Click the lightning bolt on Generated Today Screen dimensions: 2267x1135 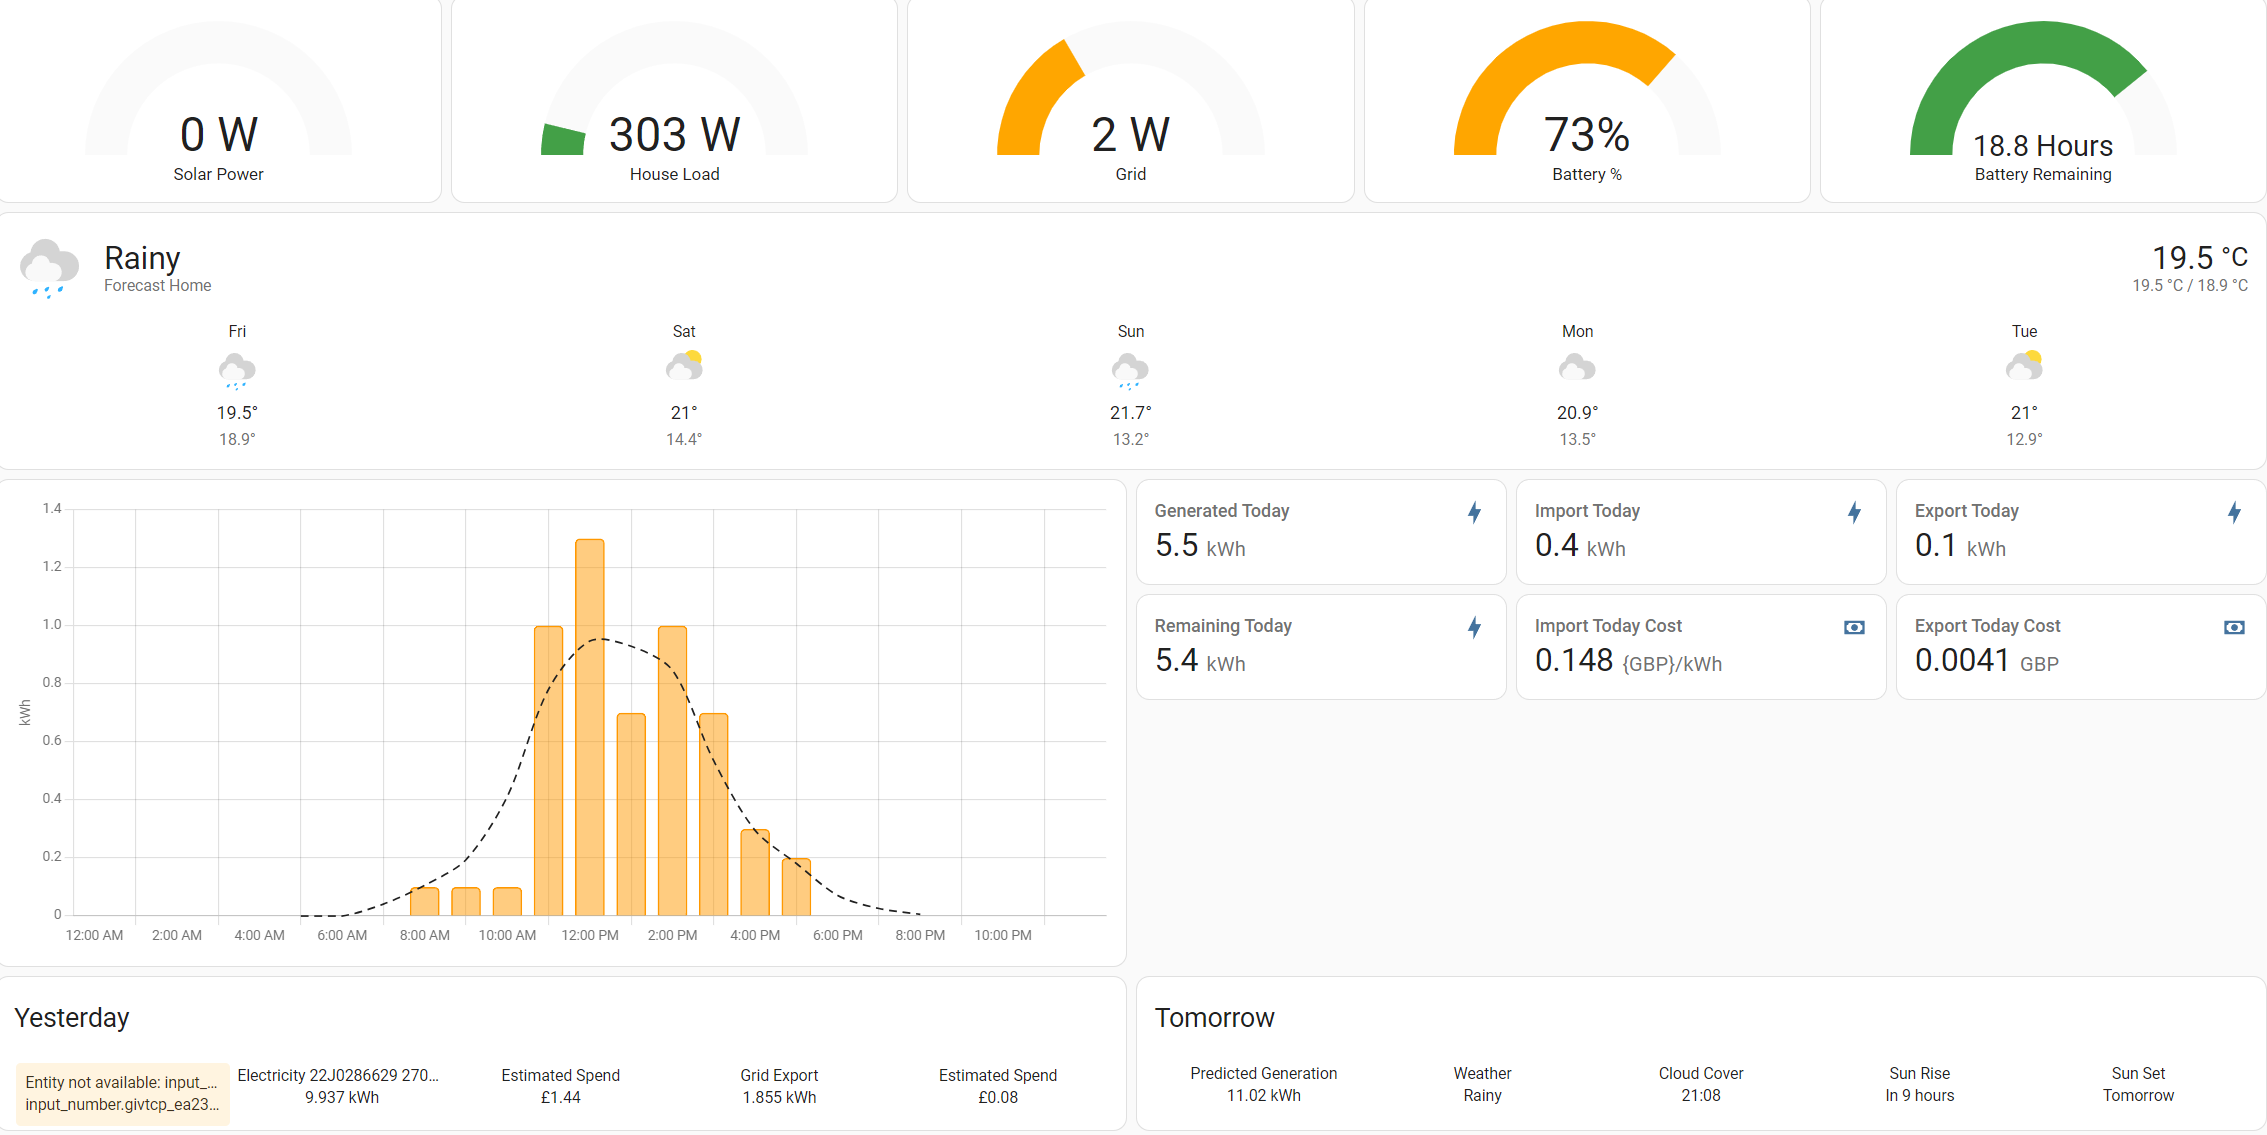click(1474, 513)
